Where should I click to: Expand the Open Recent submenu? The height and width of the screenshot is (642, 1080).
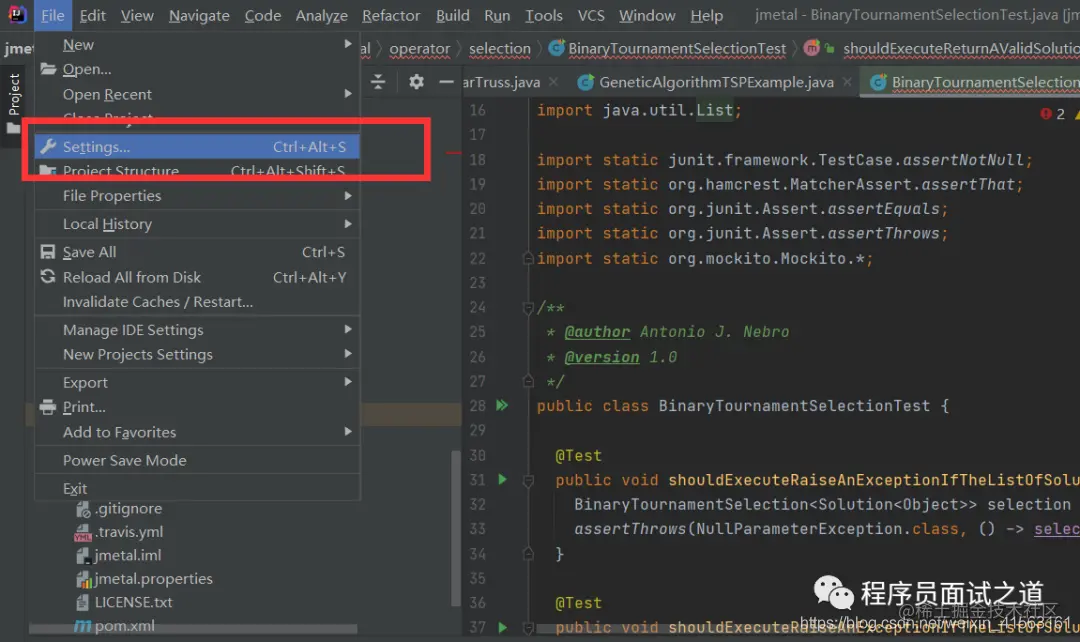(x=197, y=94)
